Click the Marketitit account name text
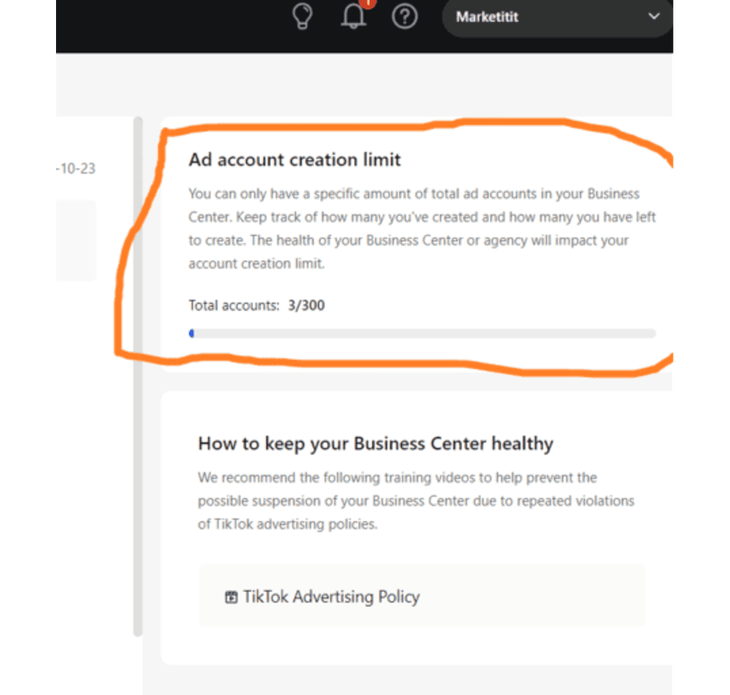The image size is (730, 695). pos(487,17)
